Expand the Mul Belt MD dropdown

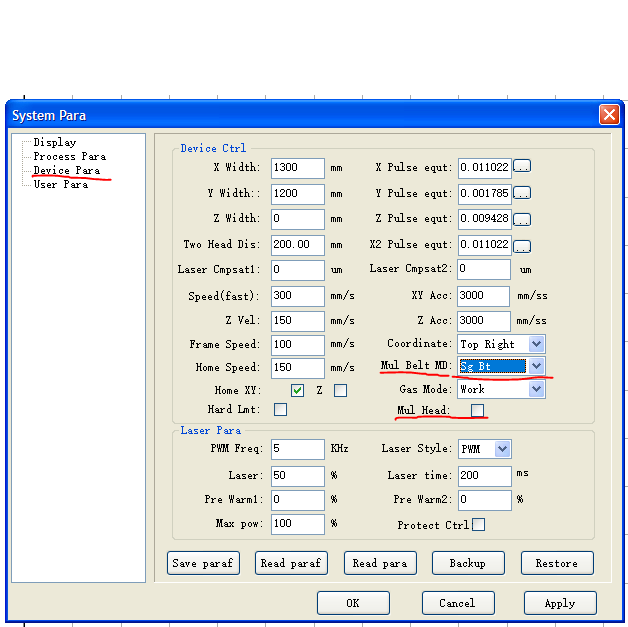click(536, 367)
